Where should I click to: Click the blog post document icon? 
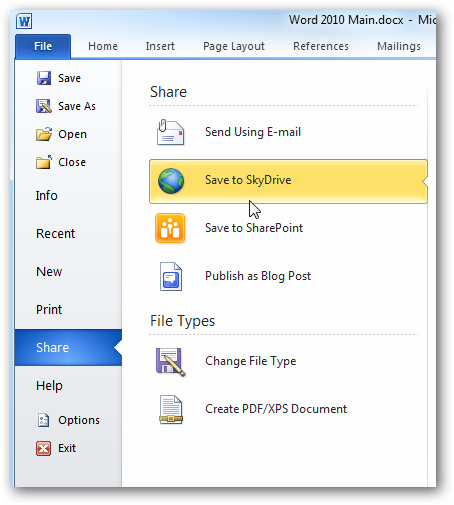pos(171,276)
